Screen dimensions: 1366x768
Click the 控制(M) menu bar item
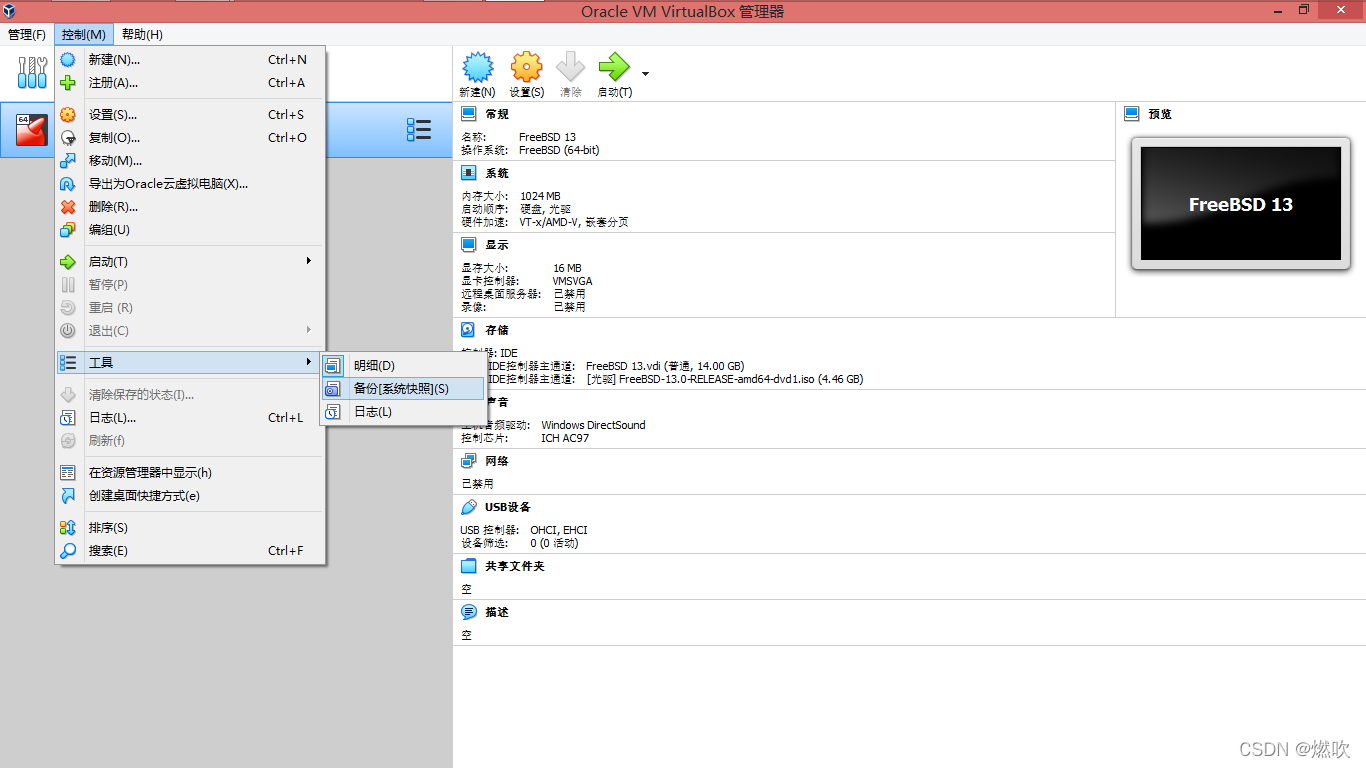(84, 34)
